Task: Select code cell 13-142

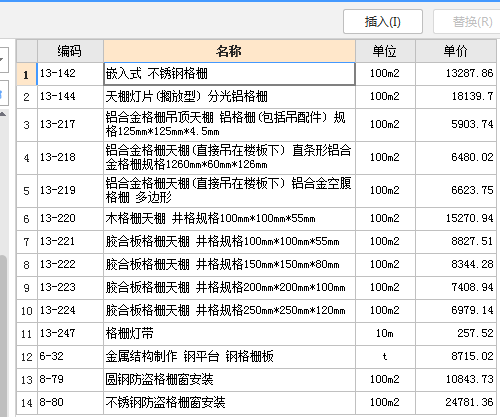Action: click(70, 74)
